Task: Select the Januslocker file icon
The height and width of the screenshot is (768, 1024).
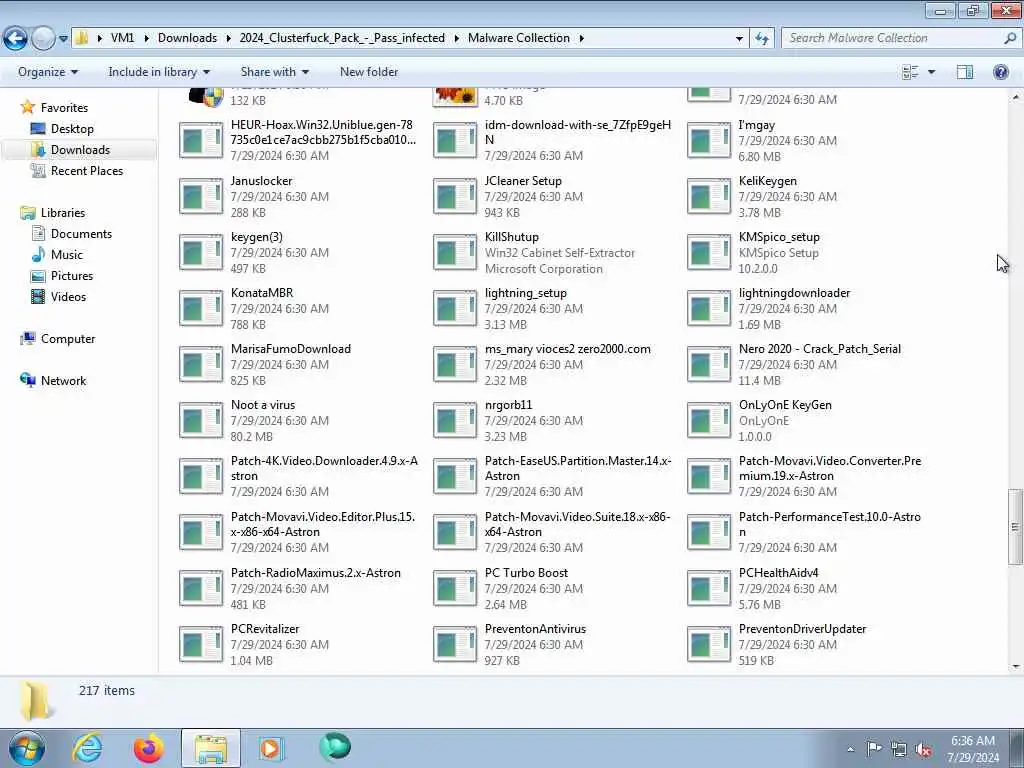Action: pyautogui.click(x=201, y=196)
